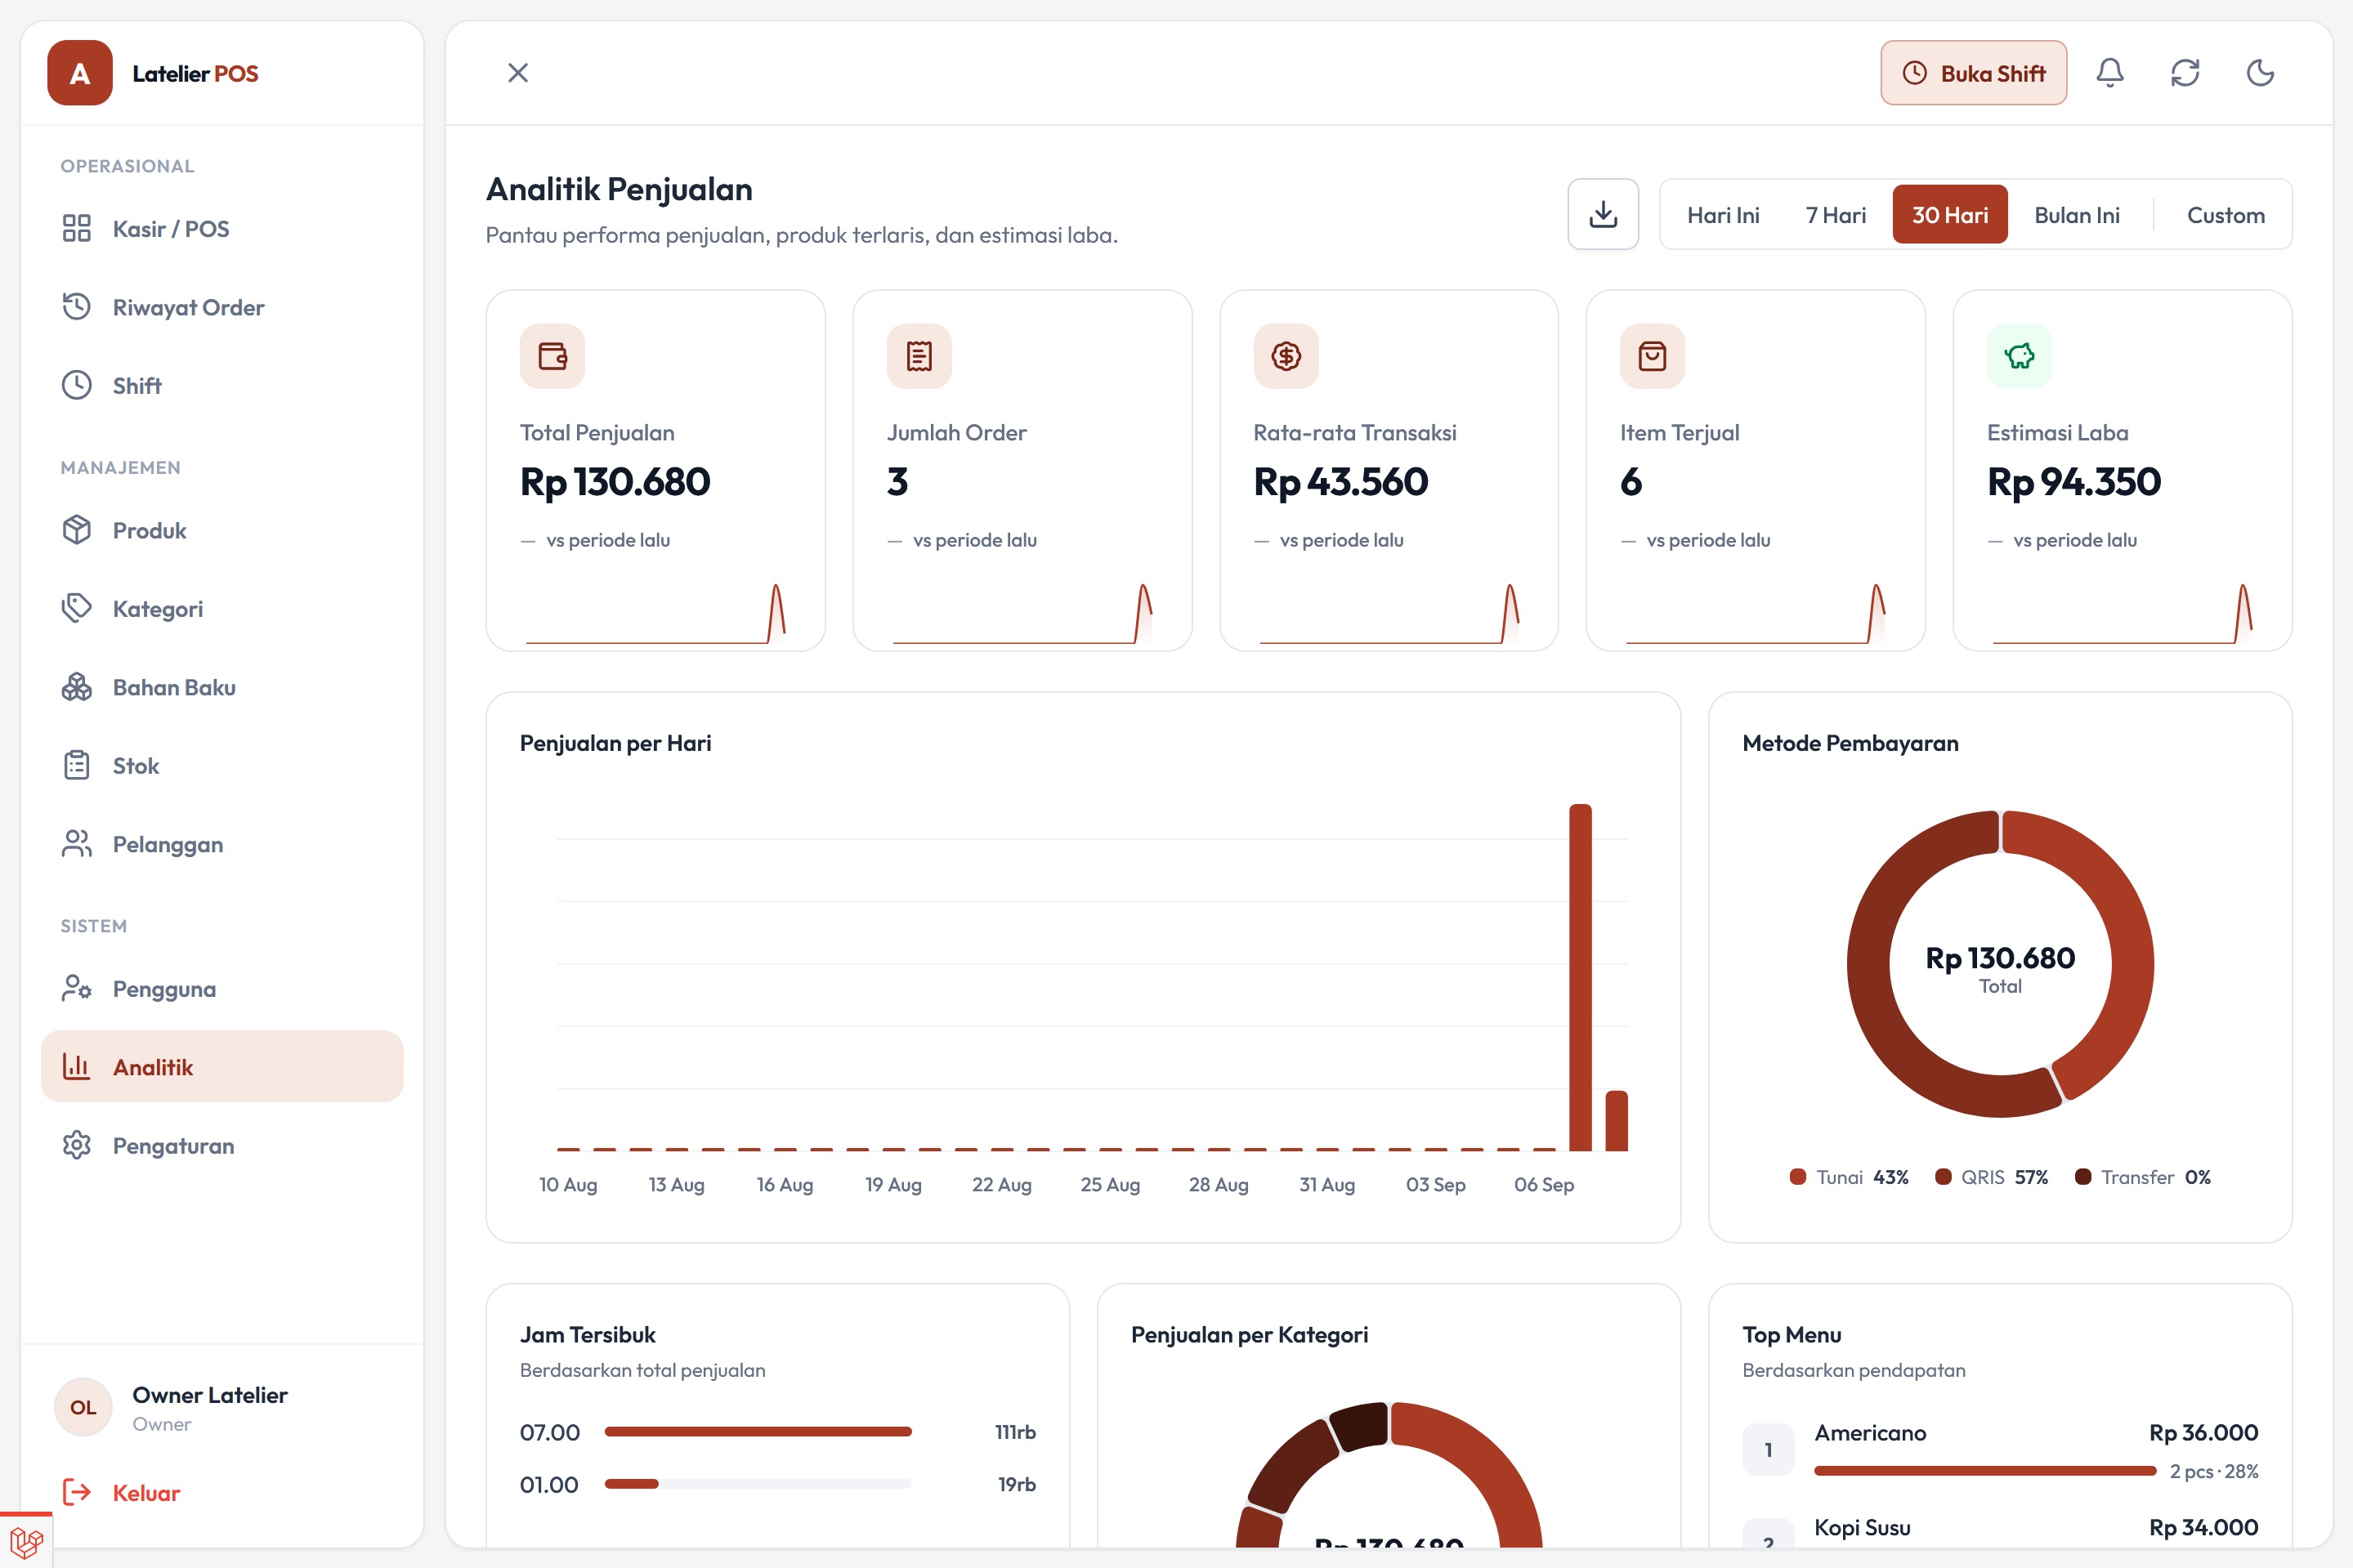
Task: Click the Laravel debug icon at bottom-left
Action: (x=26, y=1541)
